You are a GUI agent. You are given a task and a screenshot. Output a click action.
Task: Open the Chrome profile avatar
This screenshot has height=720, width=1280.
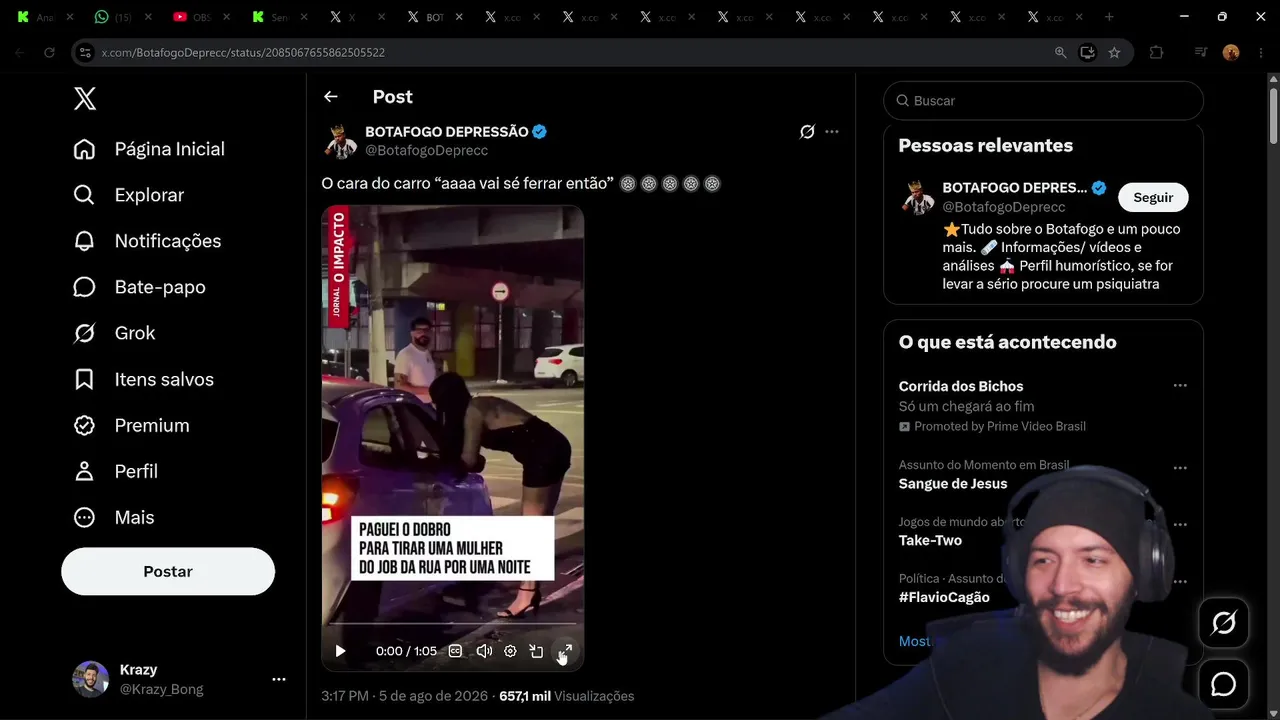point(1231,52)
